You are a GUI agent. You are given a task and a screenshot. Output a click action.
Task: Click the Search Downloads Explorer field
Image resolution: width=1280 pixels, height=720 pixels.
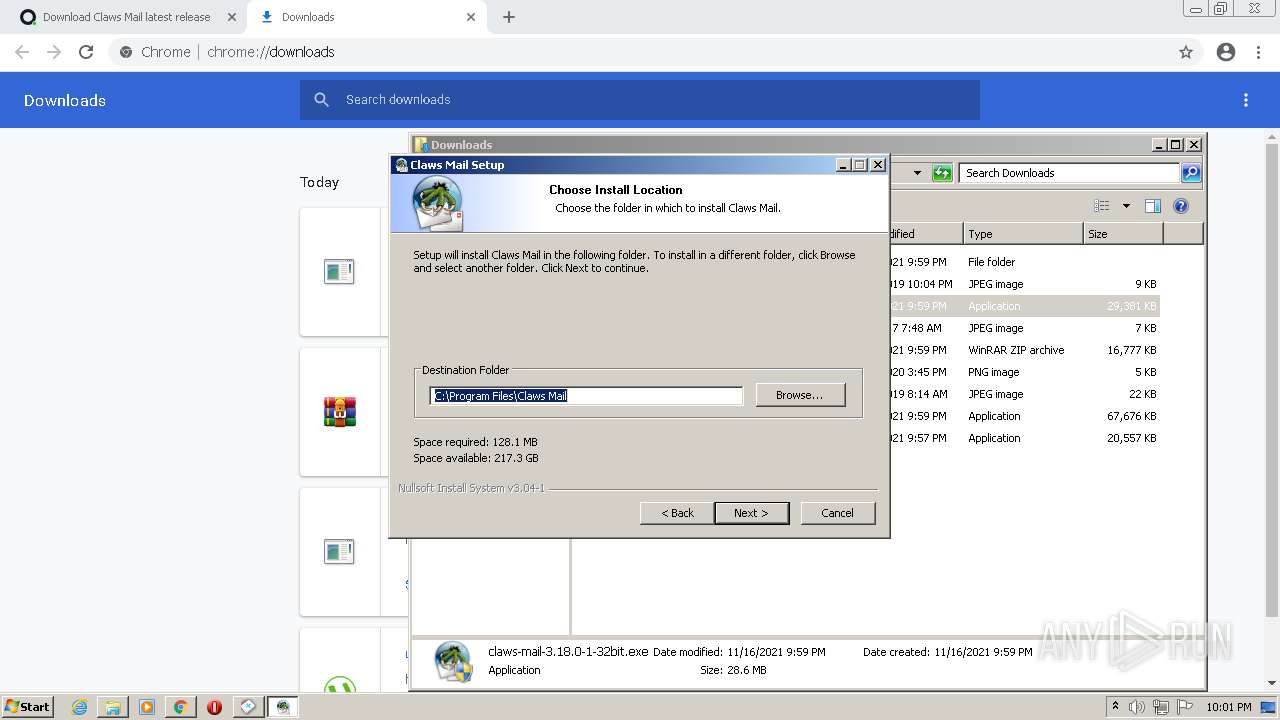pyautogui.click(x=1069, y=173)
